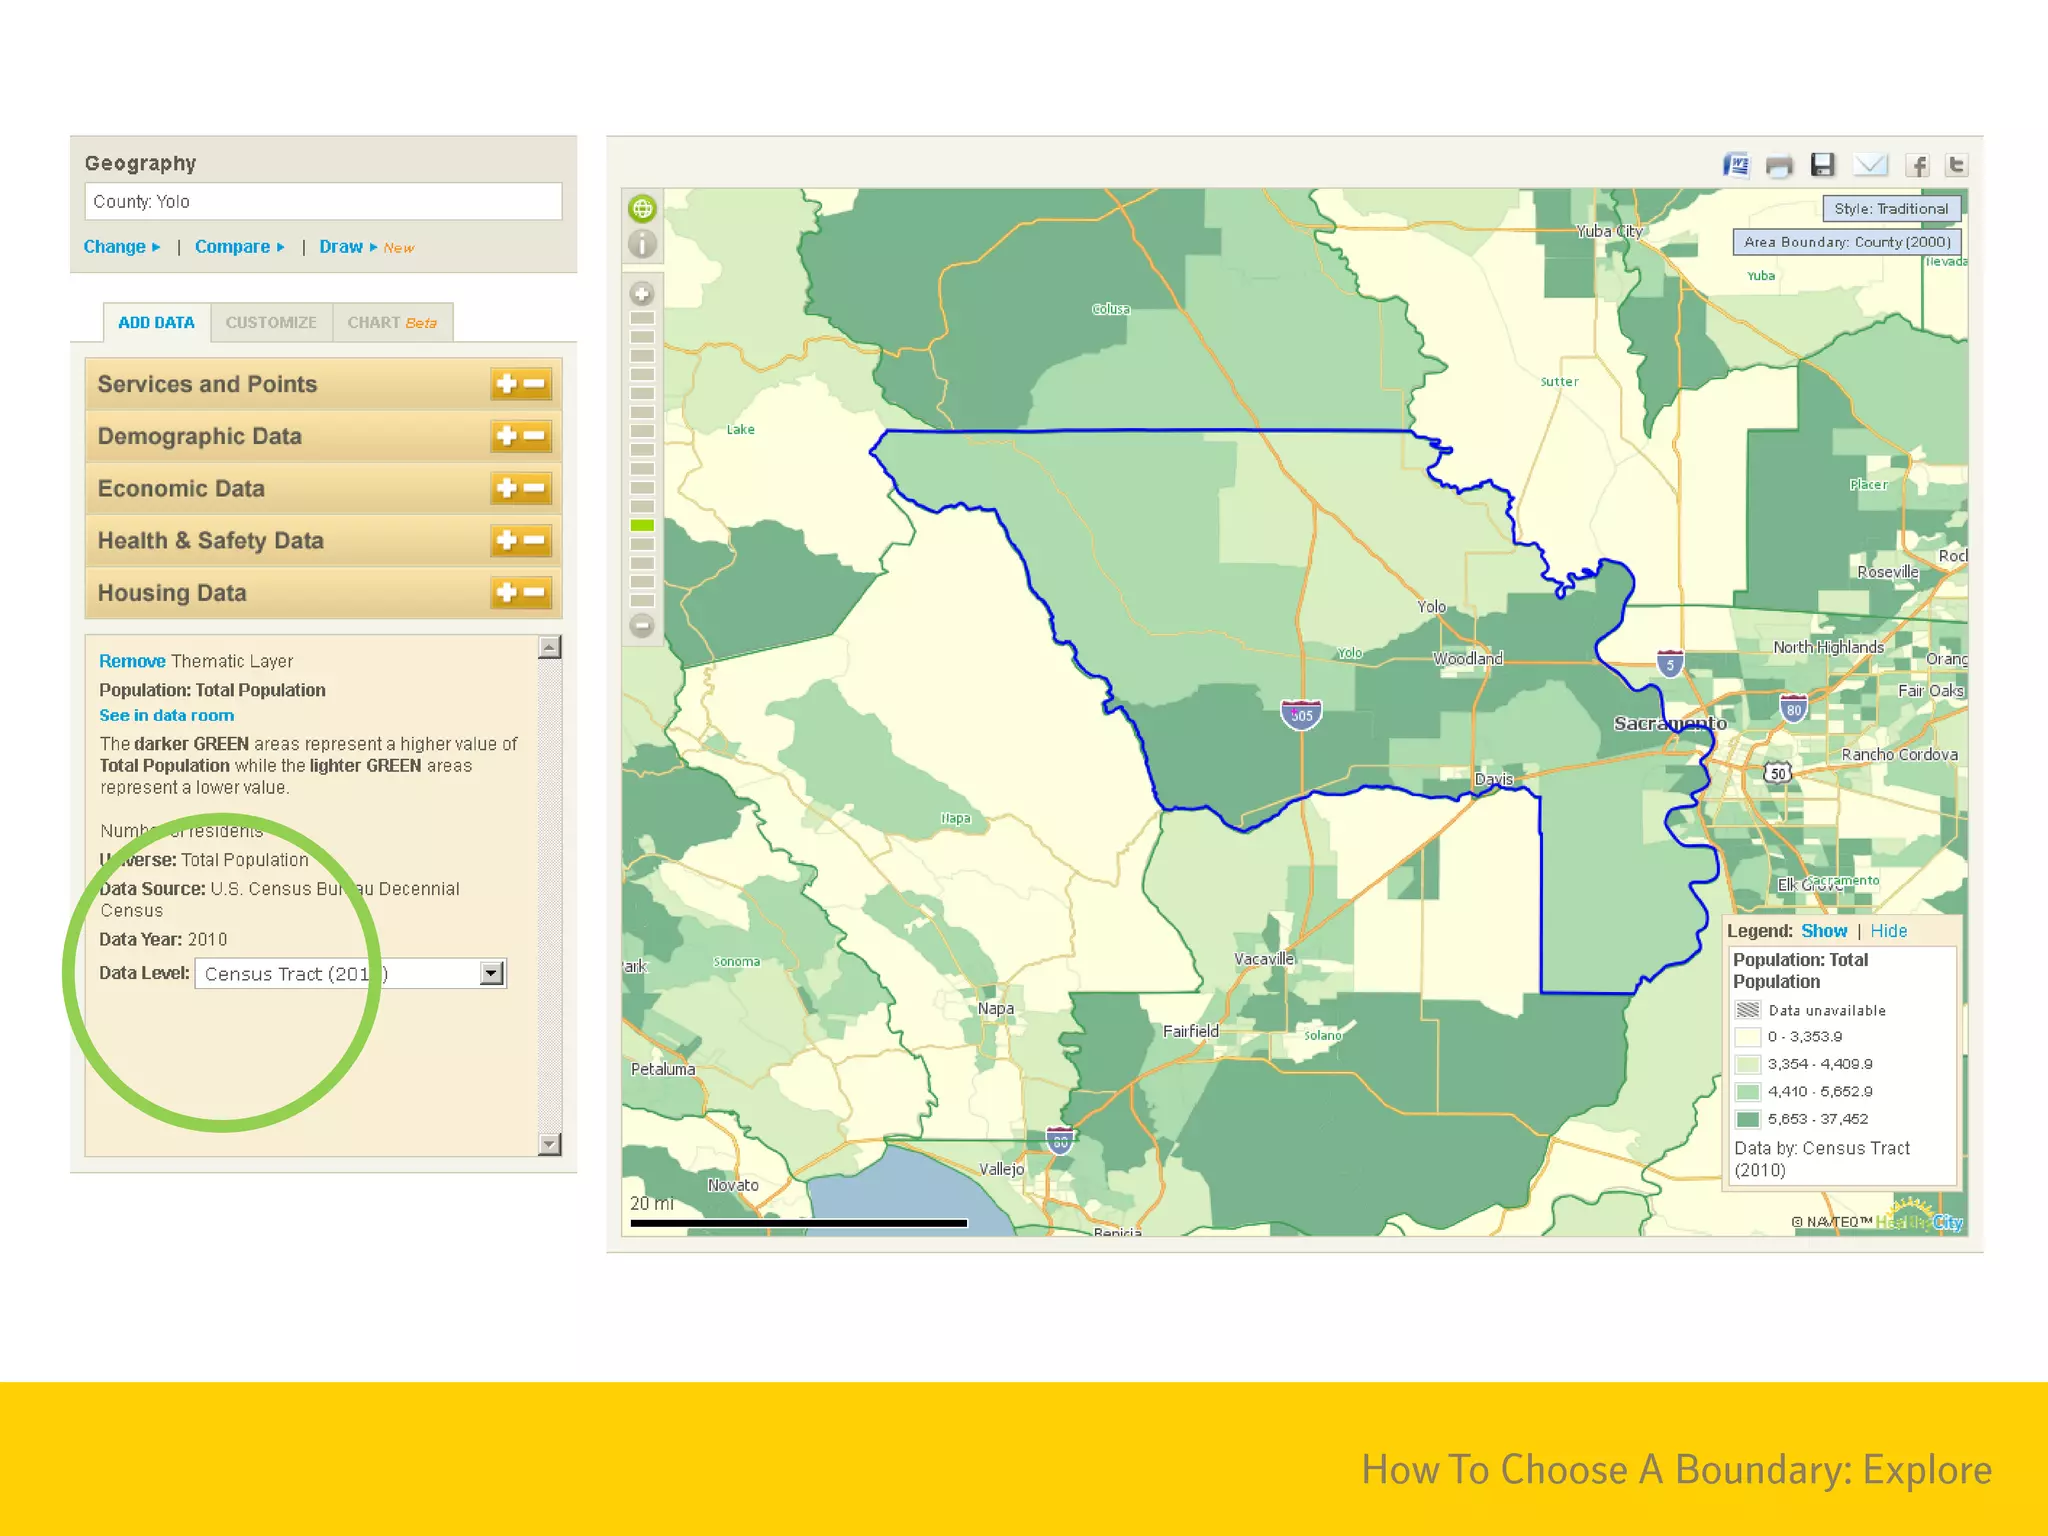Expand Services and Points section
Image resolution: width=2048 pixels, height=1536 pixels.
pyautogui.click(x=521, y=384)
